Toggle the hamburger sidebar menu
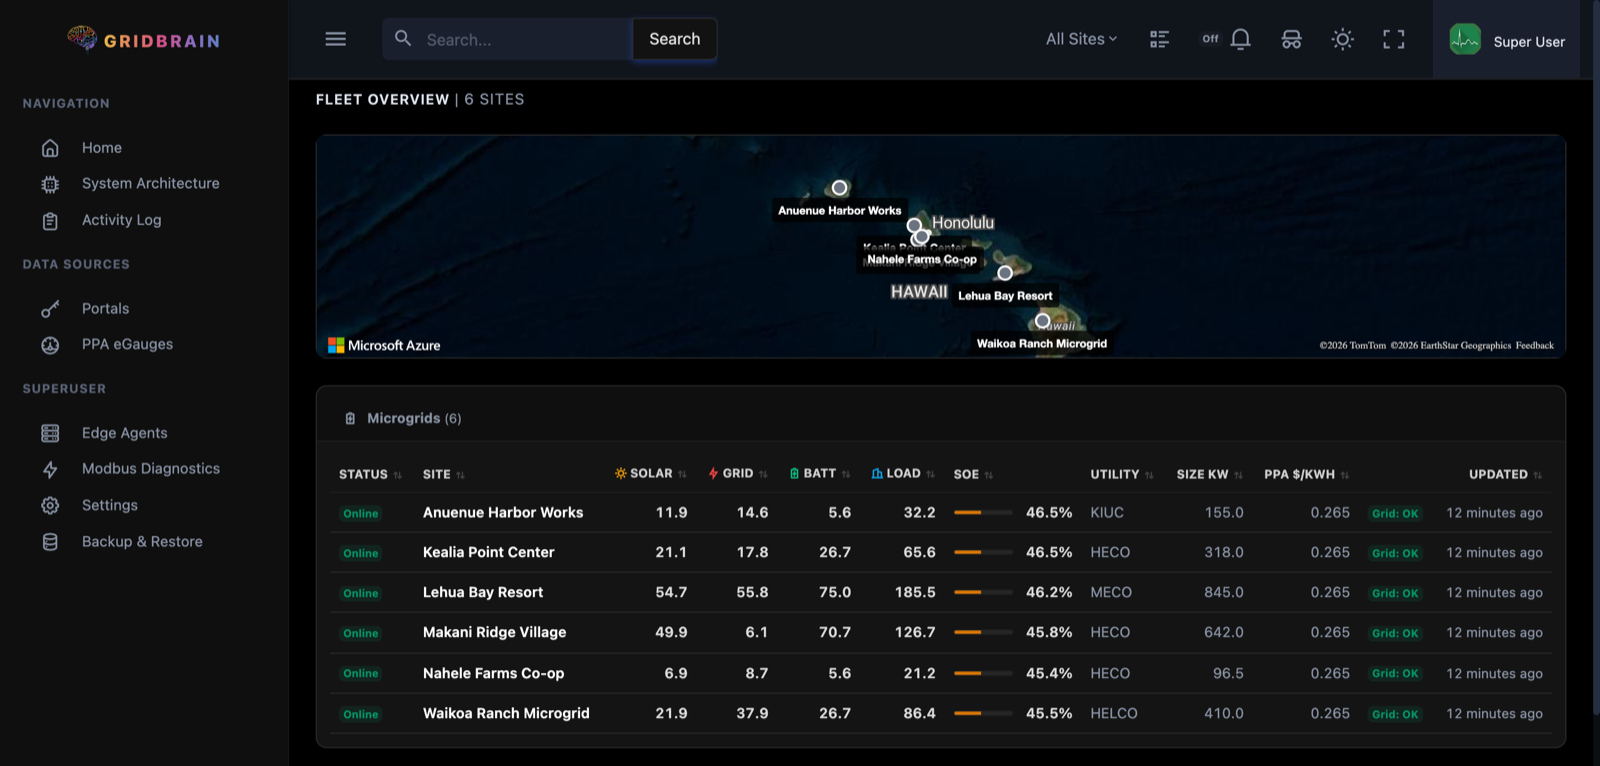The image size is (1600, 766). point(336,39)
